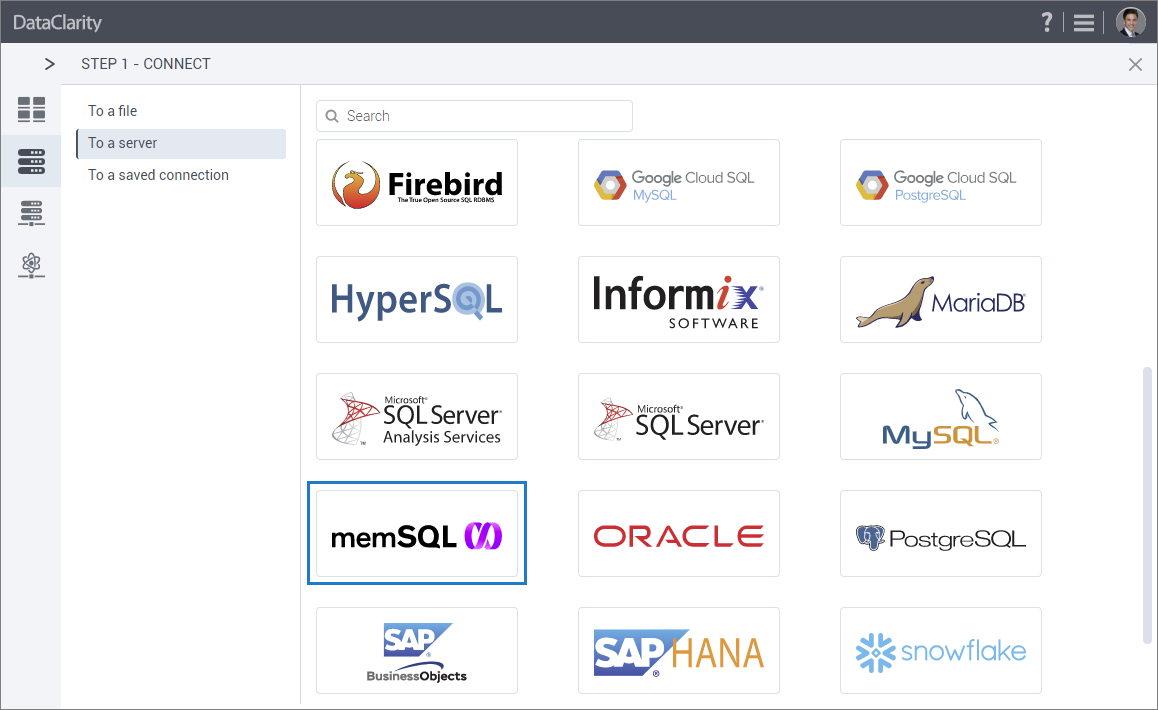Screen dimensions: 1158x710
Task: Click the DataClarity logo text
Action: pyautogui.click(x=58, y=23)
